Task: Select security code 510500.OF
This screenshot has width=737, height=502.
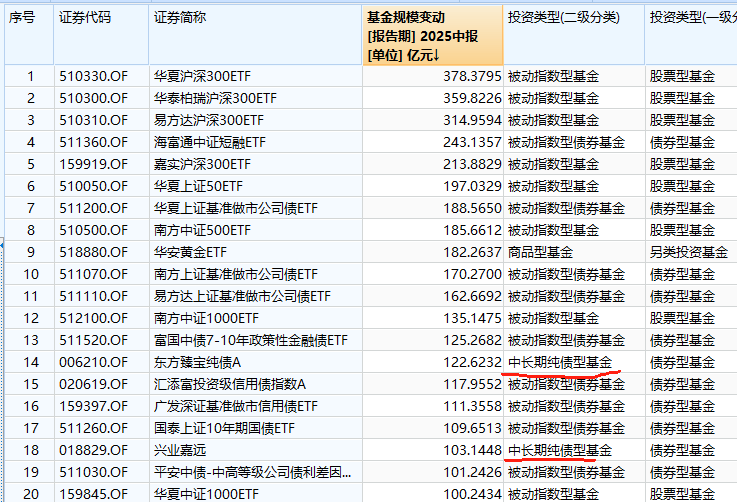Action: point(94,230)
